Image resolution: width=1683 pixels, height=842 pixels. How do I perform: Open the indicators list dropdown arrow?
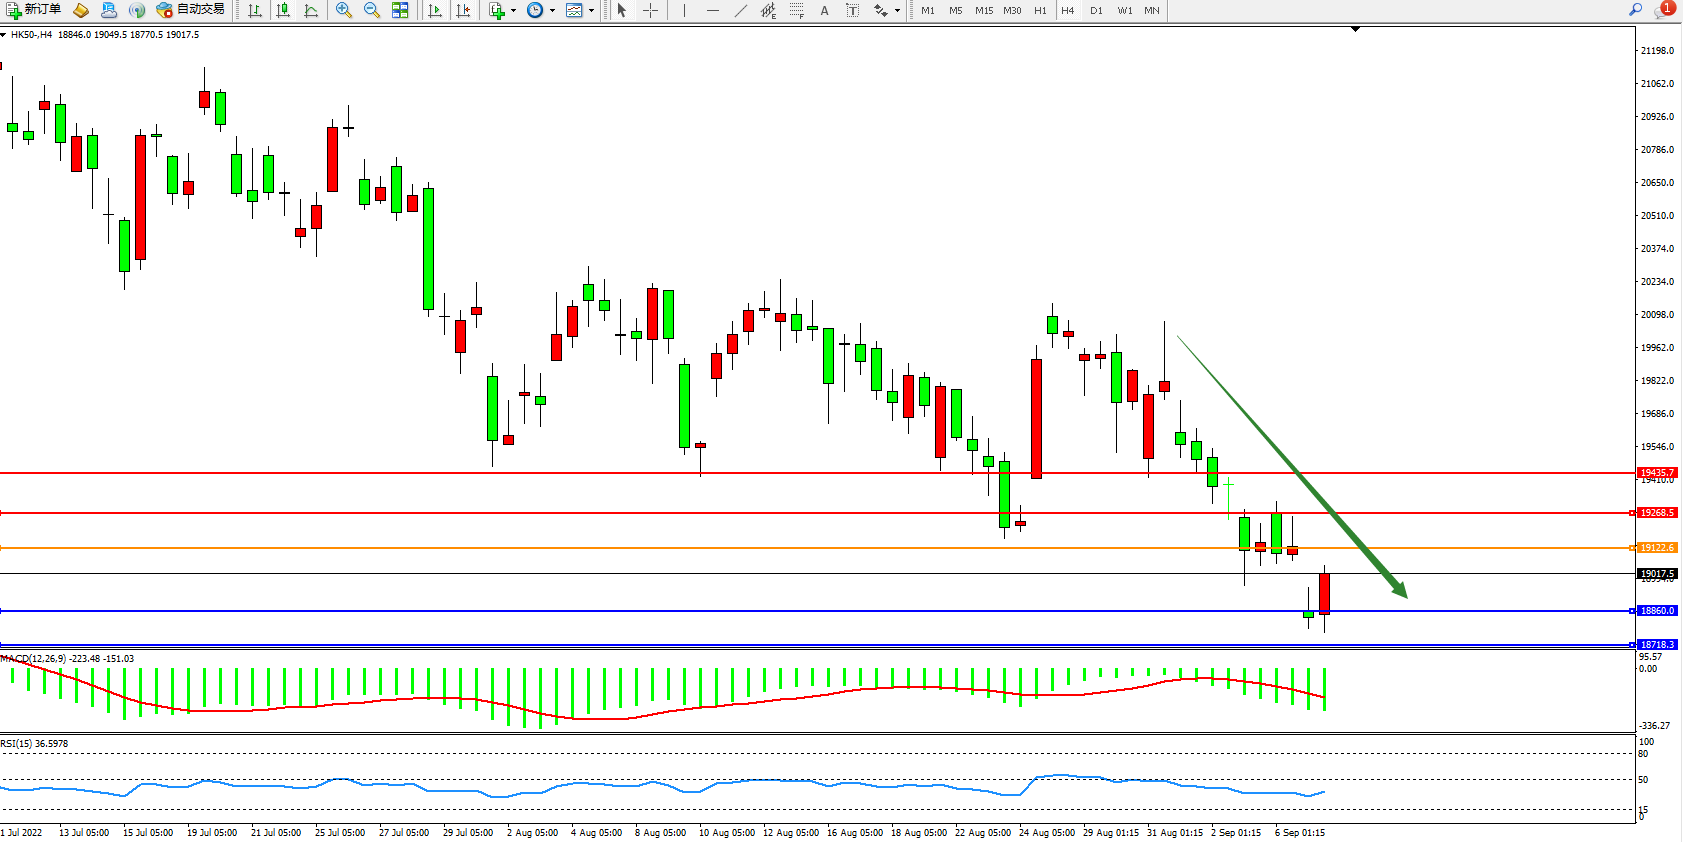coord(514,11)
